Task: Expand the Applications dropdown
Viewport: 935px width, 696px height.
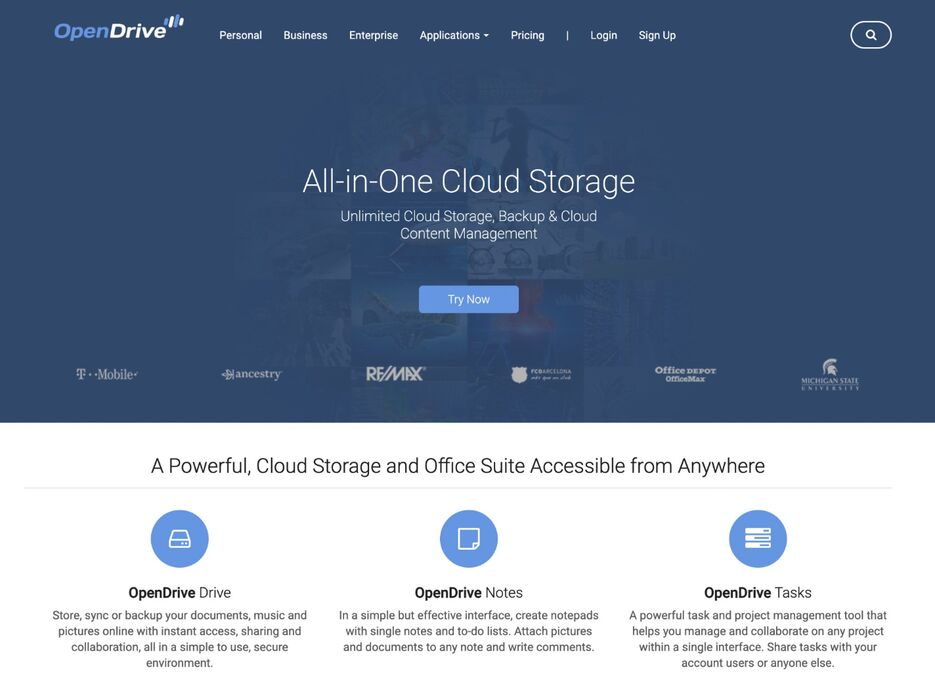Action: (x=454, y=35)
